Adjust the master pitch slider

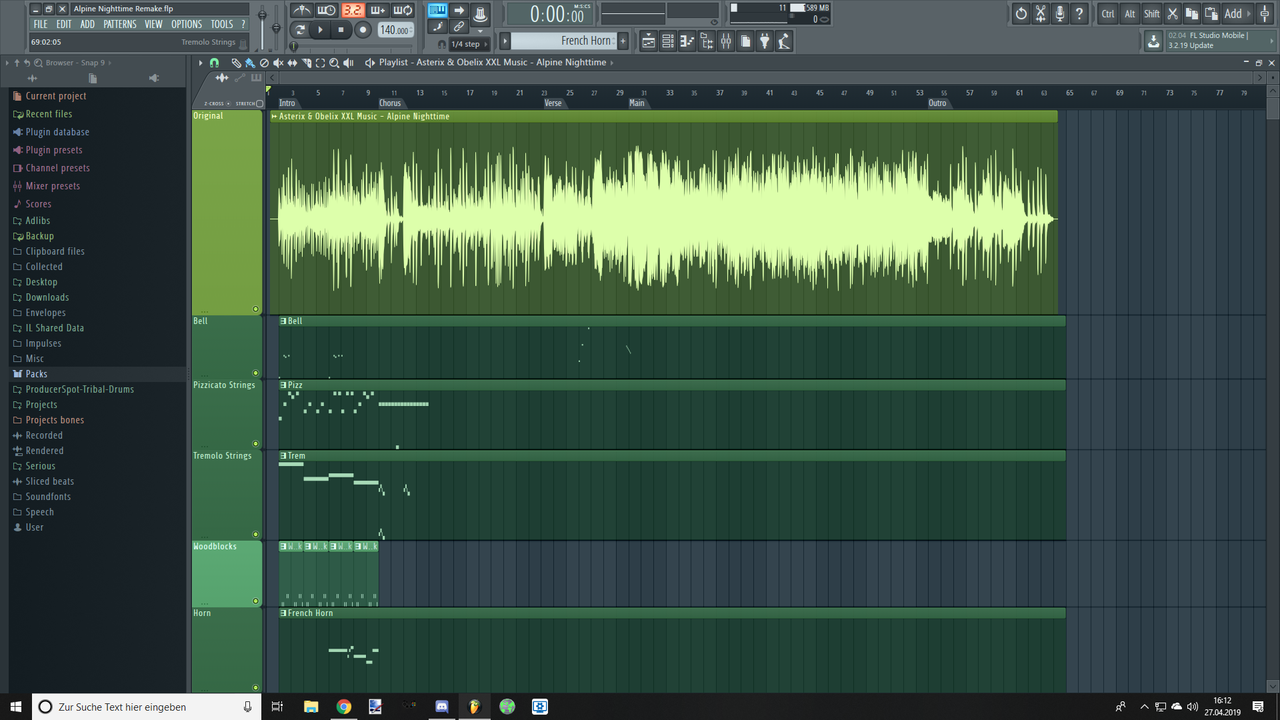pyautogui.click(x=276, y=28)
